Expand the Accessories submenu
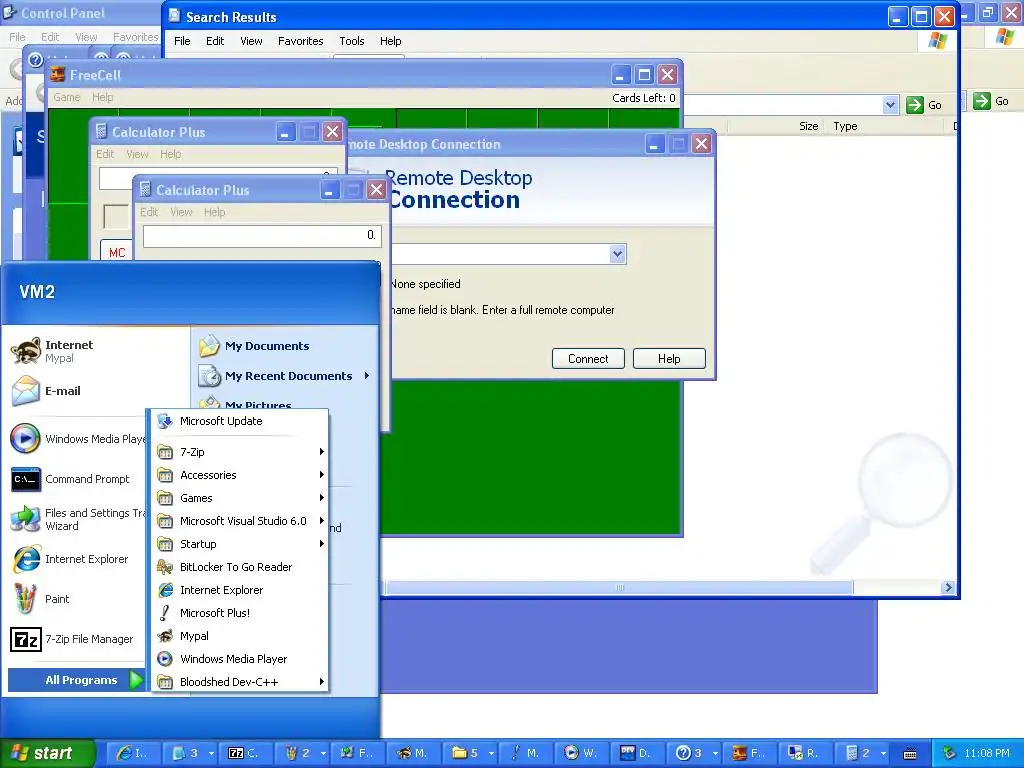 click(239, 475)
